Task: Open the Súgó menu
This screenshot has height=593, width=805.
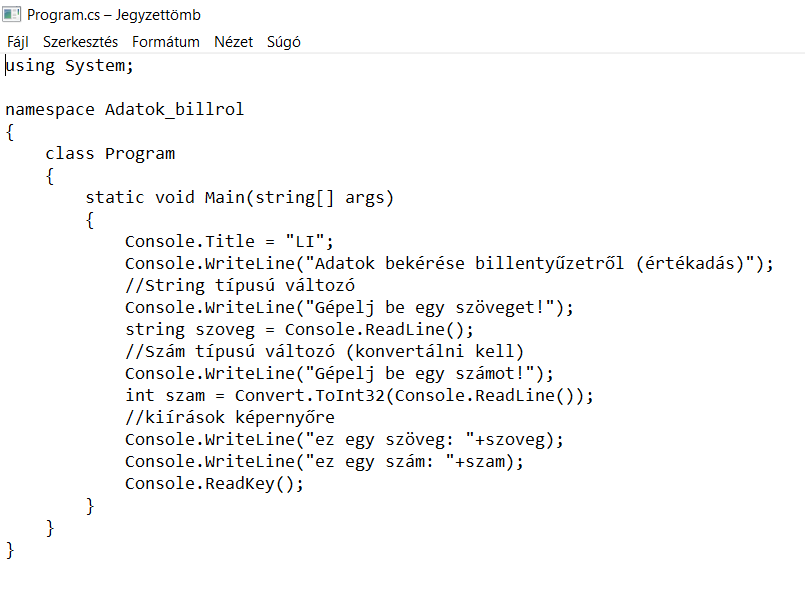Action: (x=284, y=42)
